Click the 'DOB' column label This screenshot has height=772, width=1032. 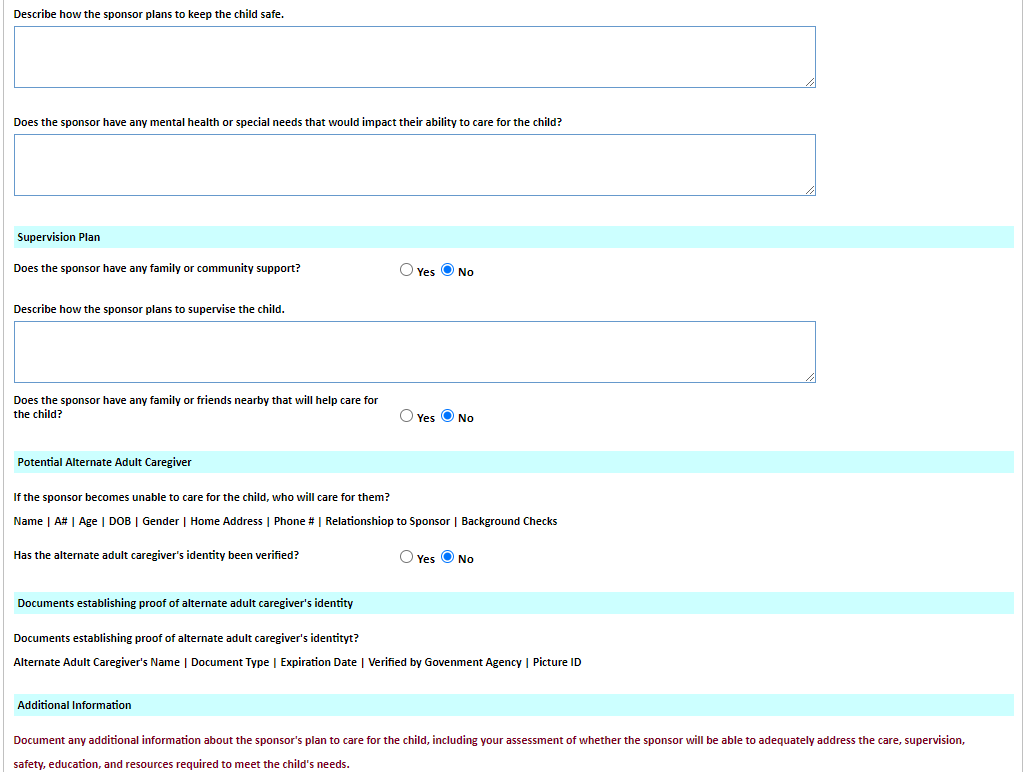coord(120,521)
